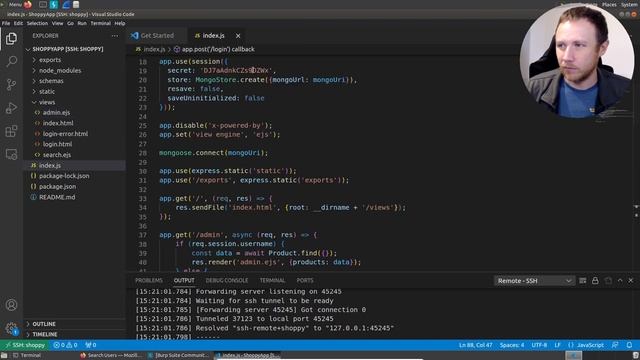Open the File menu
This screenshot has width=640, height=360.
6,24
